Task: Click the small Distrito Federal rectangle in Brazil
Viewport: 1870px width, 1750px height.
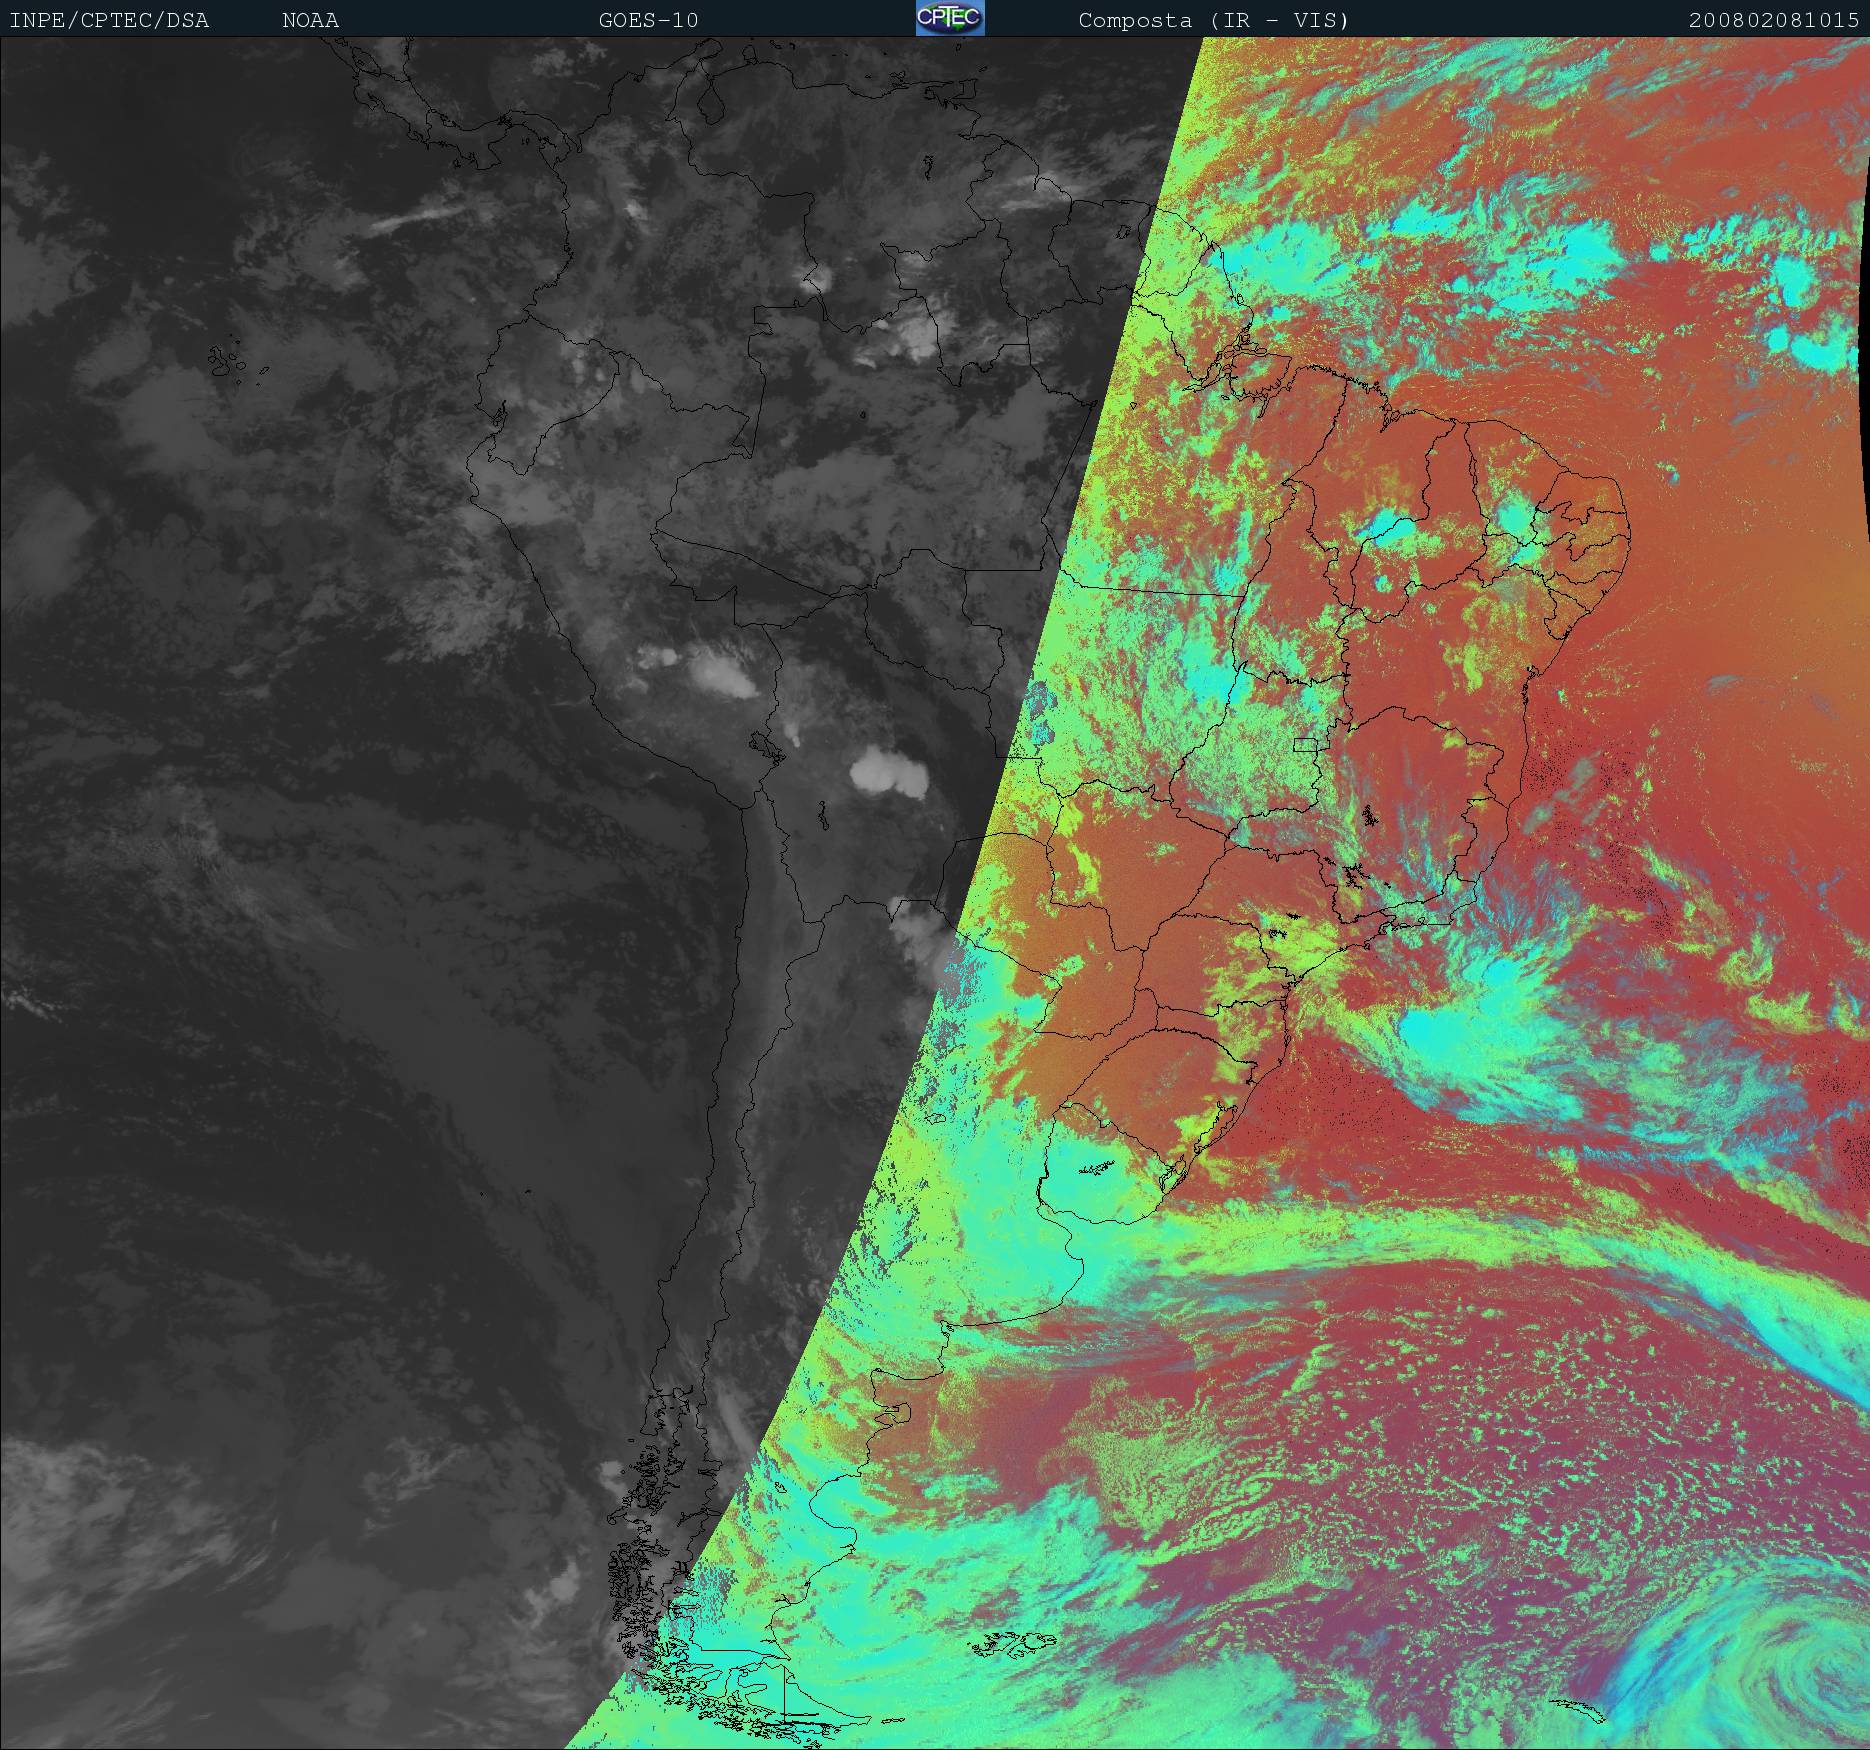Action: click(x=1306, y=744)
